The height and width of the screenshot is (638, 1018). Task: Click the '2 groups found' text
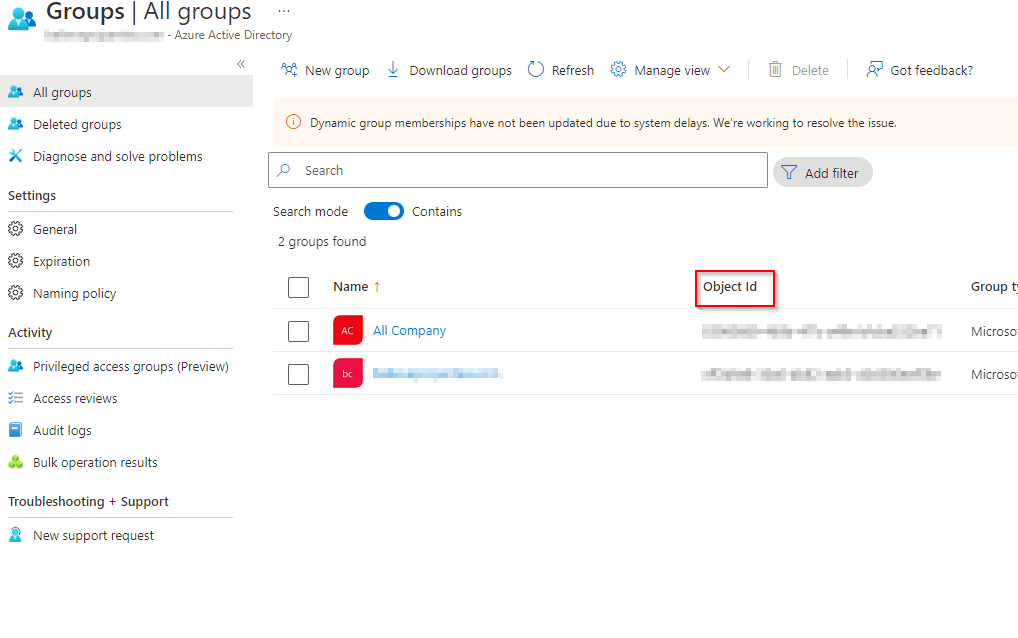[x=322, y=241]
